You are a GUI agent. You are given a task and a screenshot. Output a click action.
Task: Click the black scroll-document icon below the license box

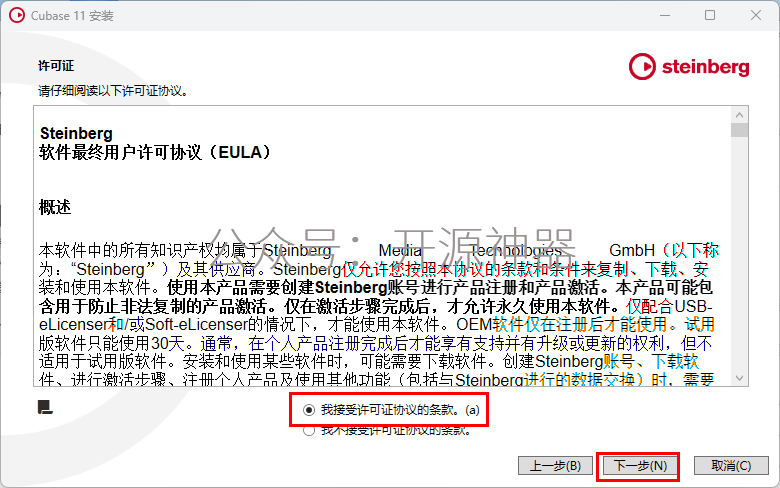click(x=45, y=407)
